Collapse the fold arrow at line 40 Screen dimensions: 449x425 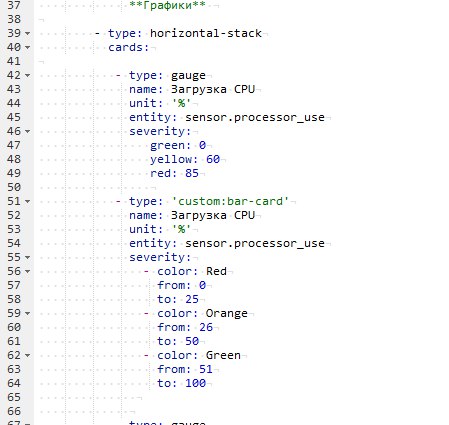28,47
